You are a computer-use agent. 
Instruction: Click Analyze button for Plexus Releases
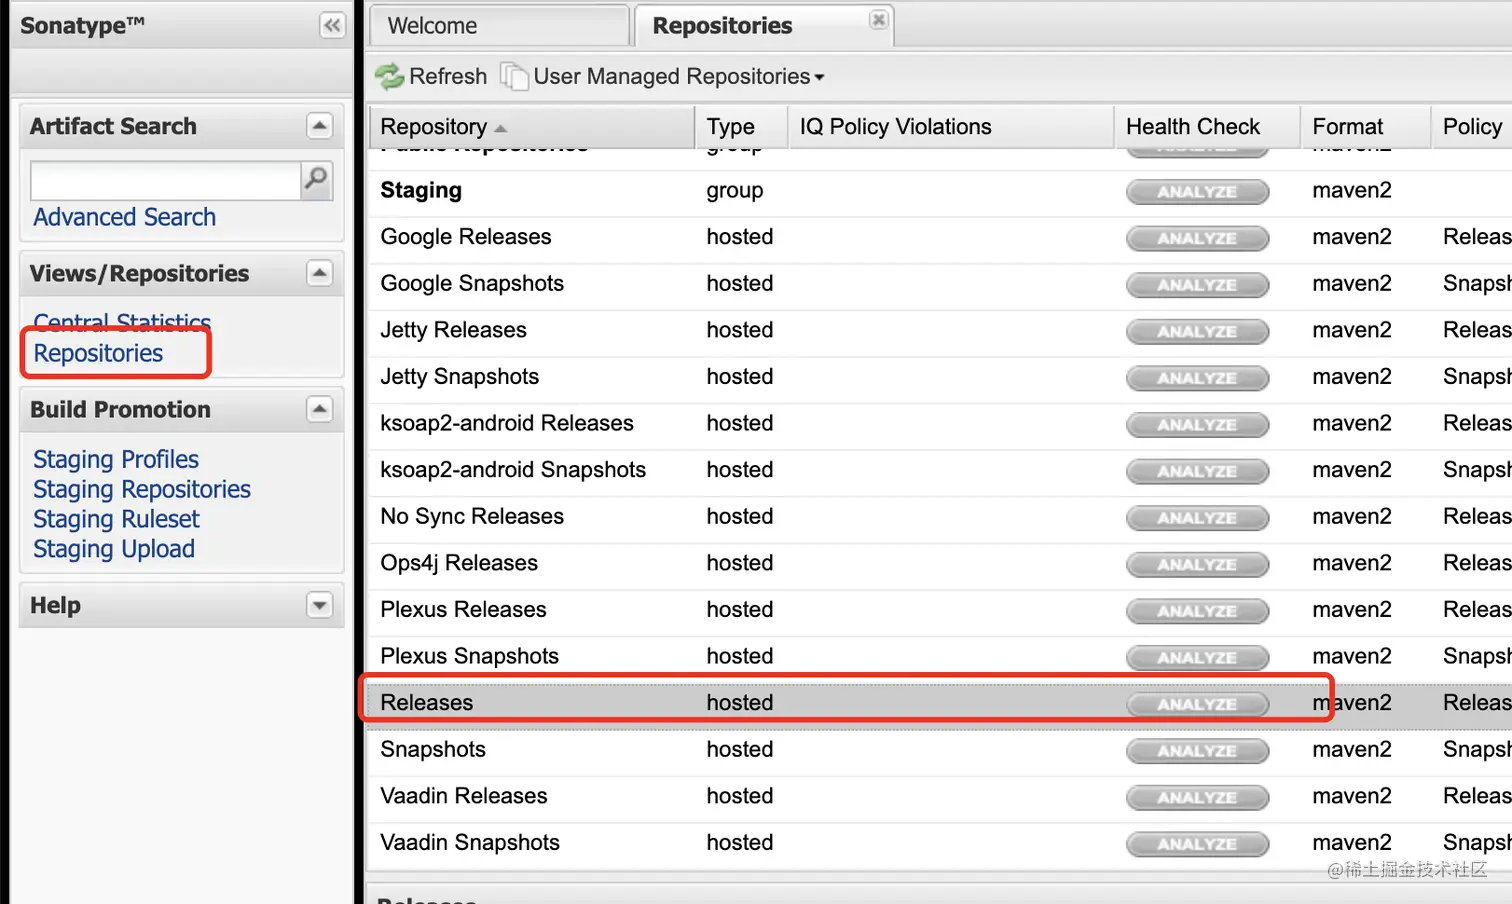click(1197, 611)
